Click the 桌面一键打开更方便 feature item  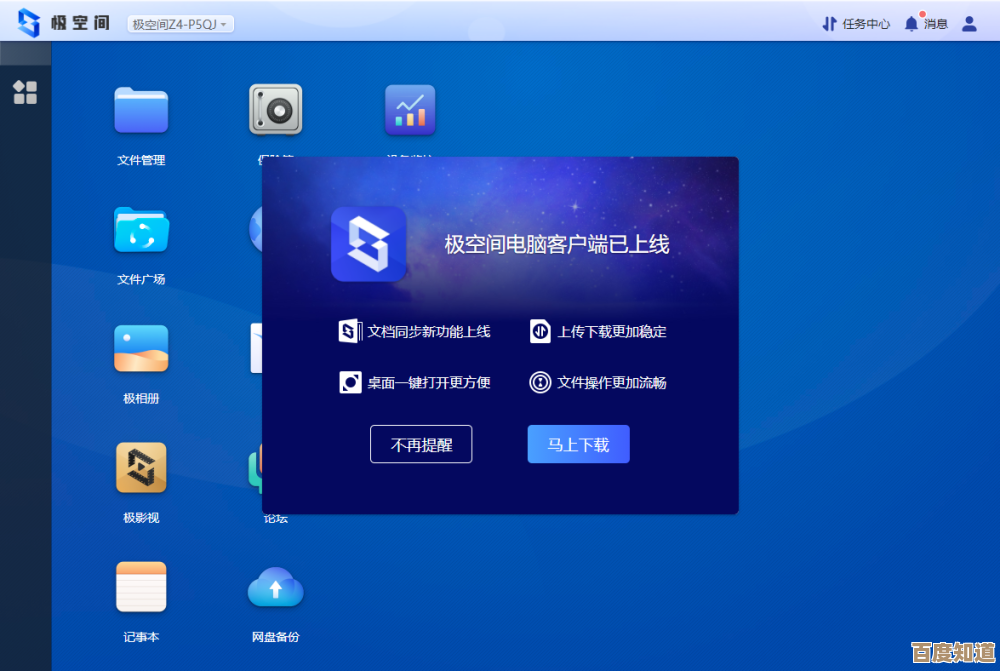(415, 382)
